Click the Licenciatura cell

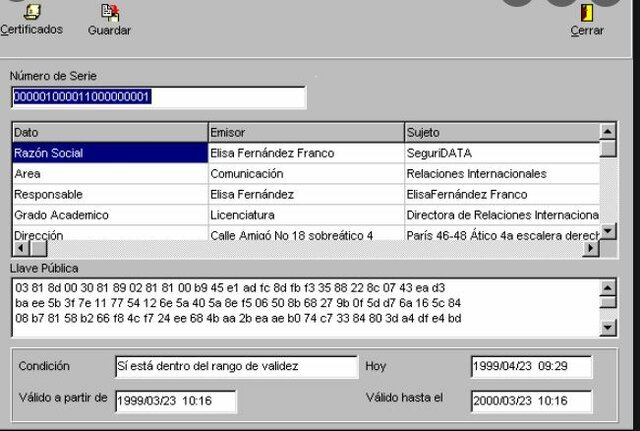pyautogui.click(x=306, y=215)
